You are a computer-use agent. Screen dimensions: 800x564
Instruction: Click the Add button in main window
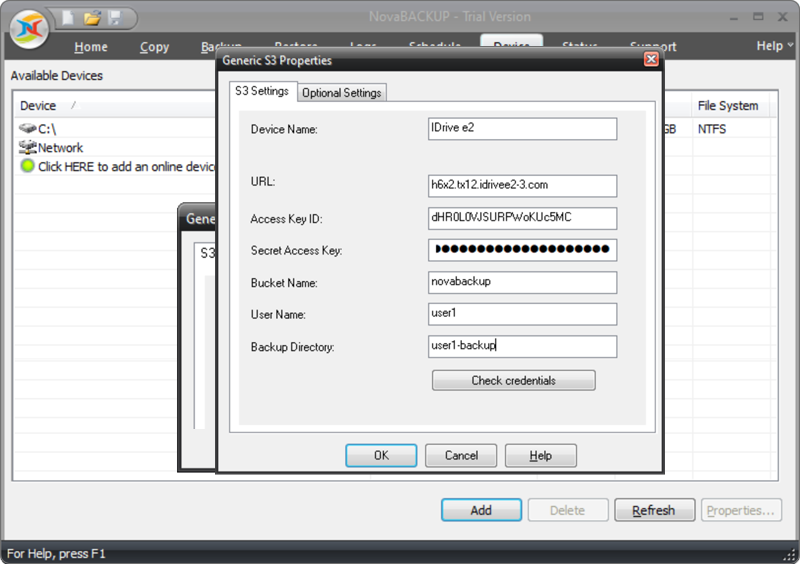481,510
